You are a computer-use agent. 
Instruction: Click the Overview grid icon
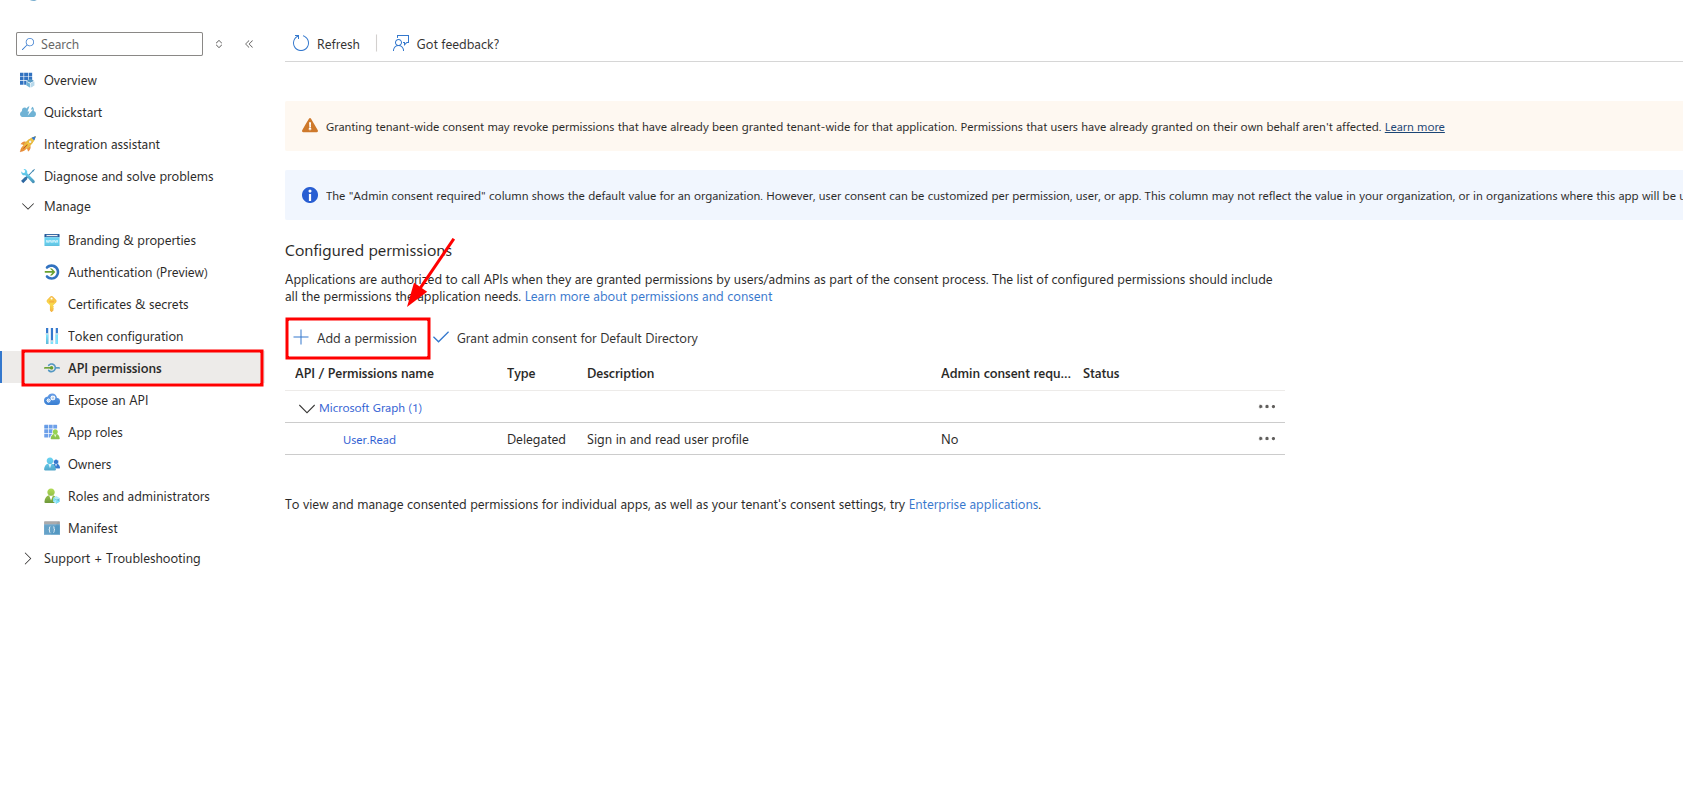27,80
